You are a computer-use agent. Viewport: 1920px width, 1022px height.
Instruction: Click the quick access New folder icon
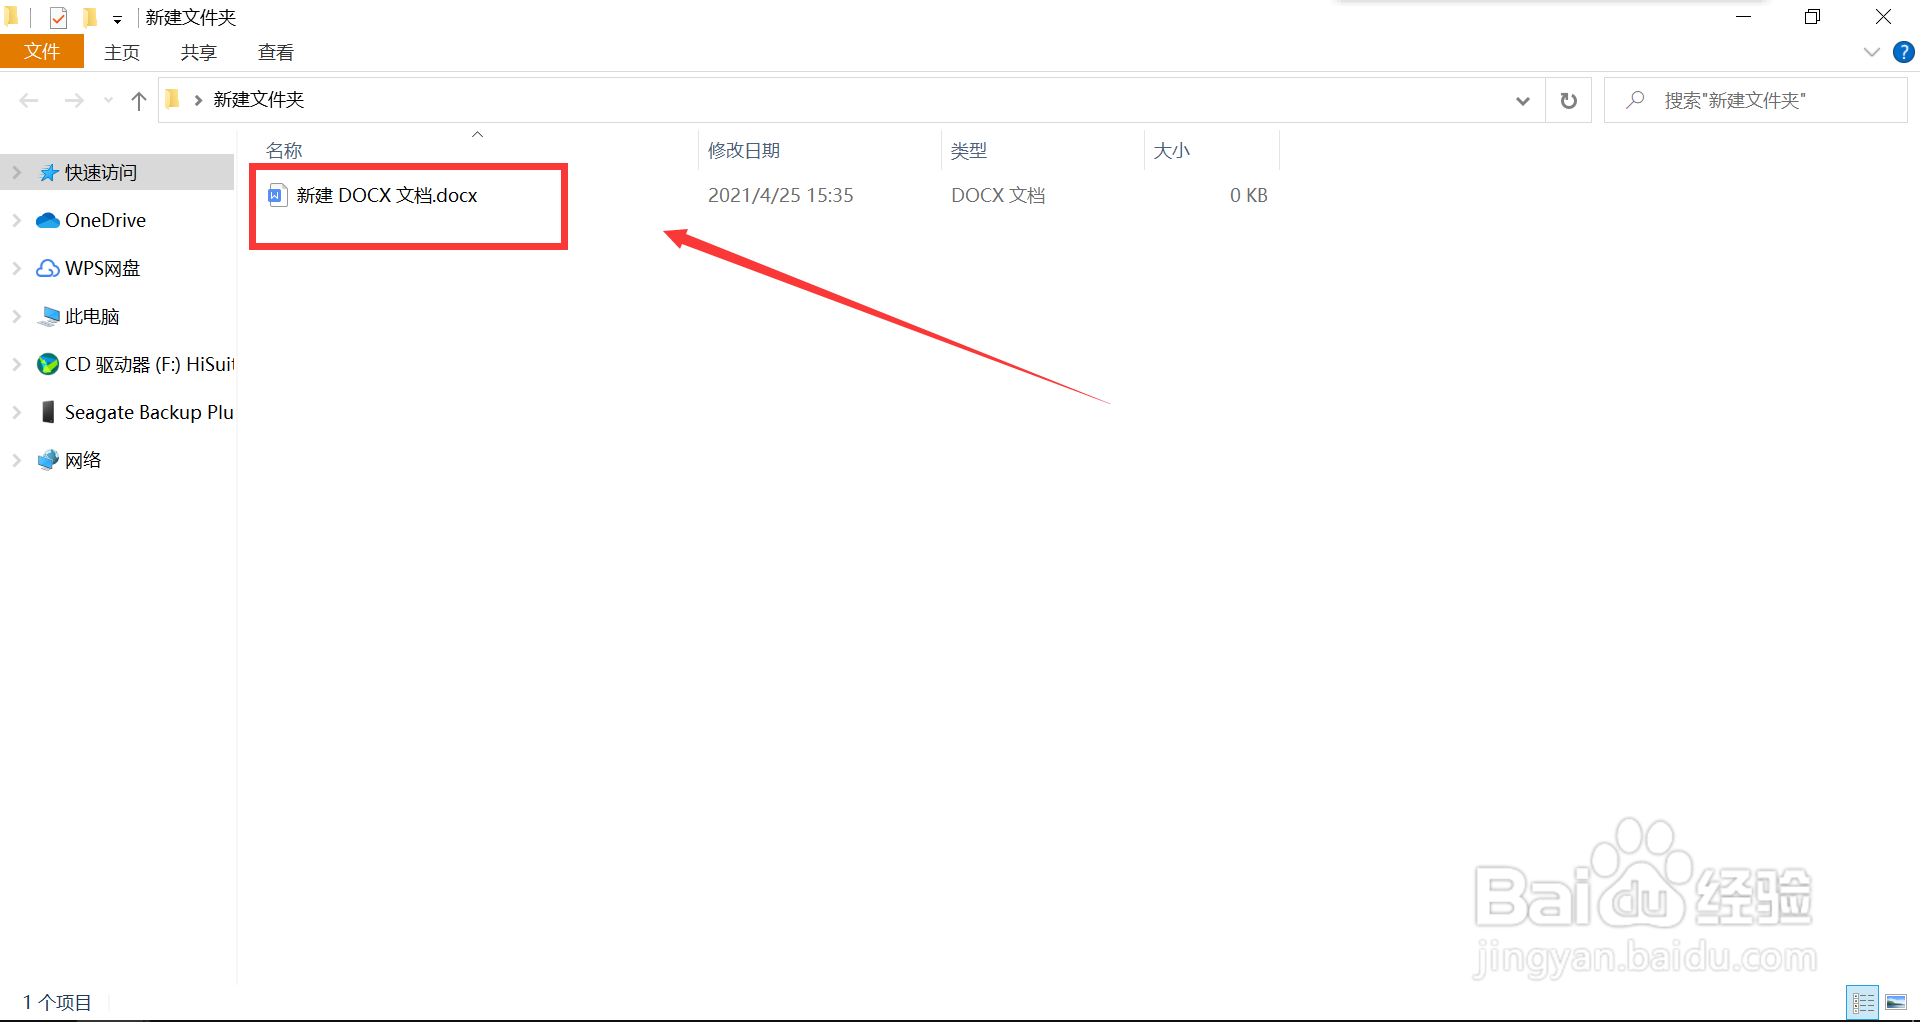point(90,17)
